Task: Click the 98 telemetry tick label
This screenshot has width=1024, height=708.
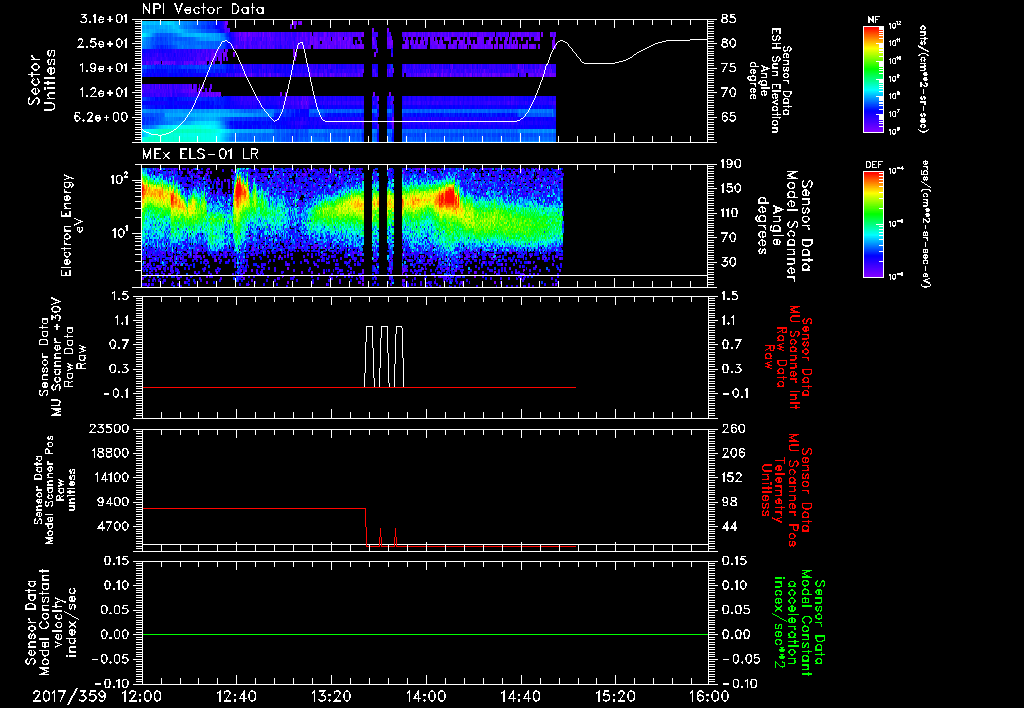Action: pyautogui.click(x=729, y=502)
